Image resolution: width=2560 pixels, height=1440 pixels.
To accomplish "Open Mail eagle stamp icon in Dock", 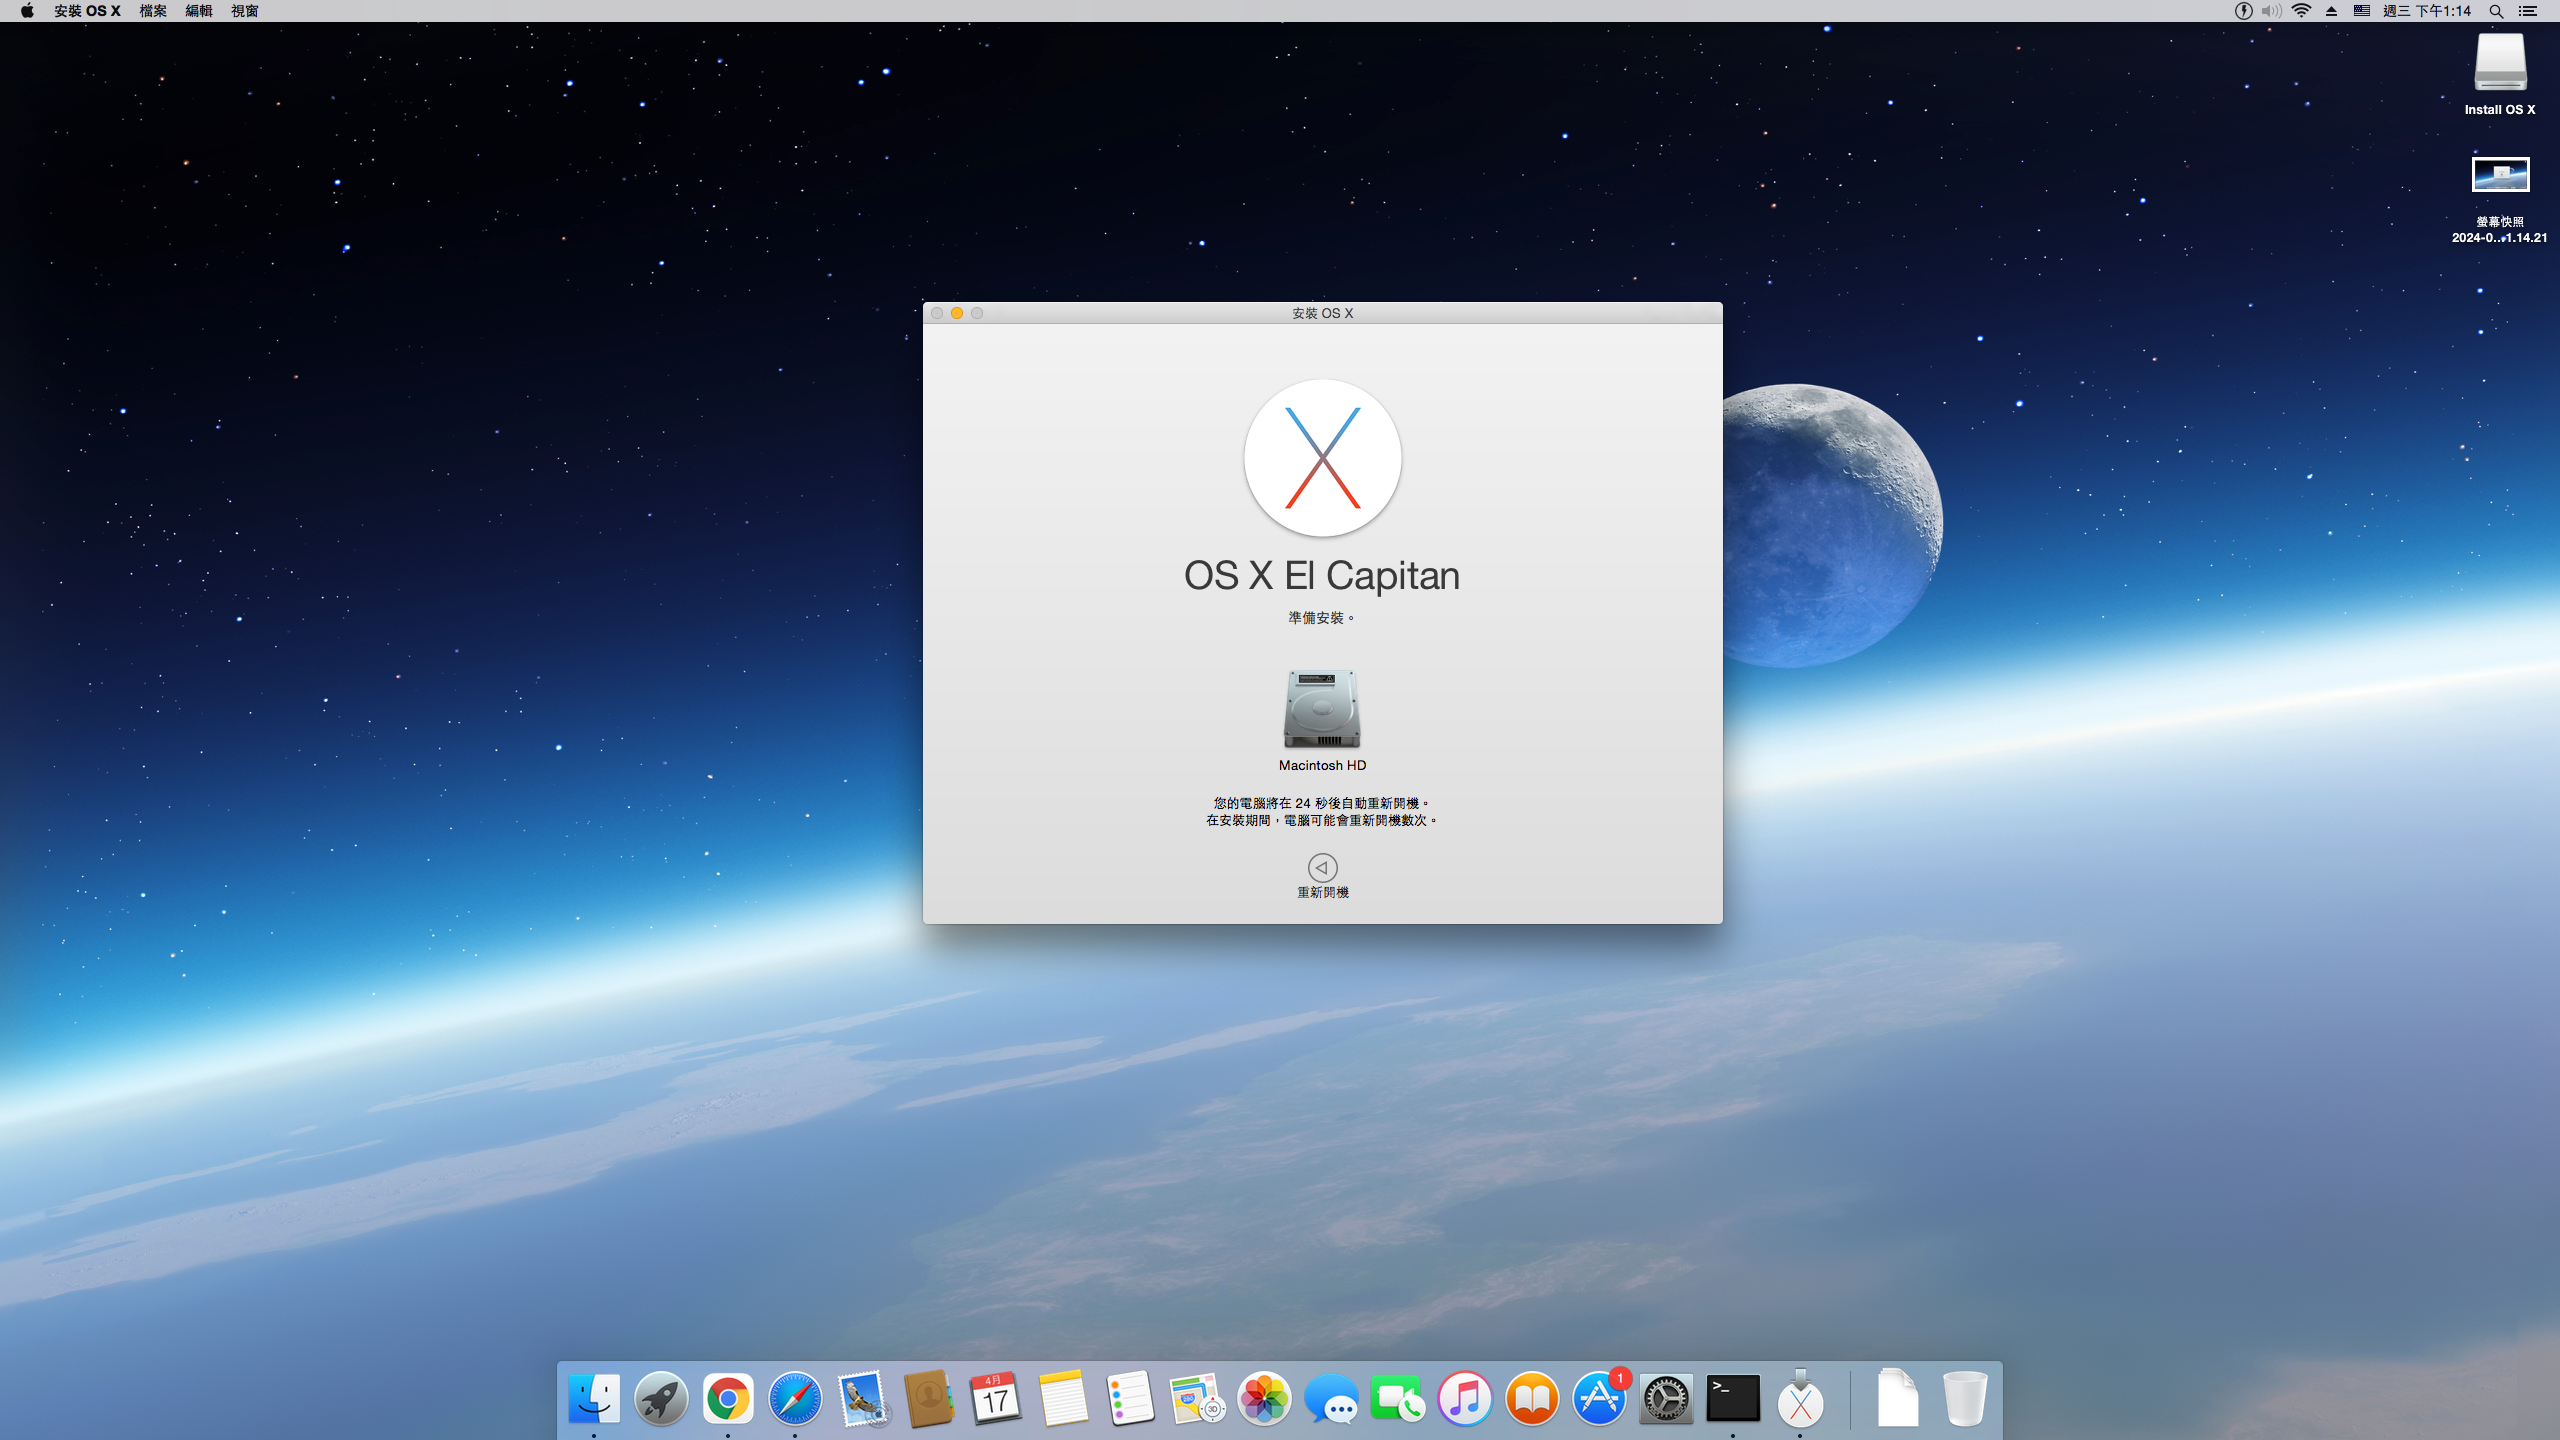I will (862, 1398).
